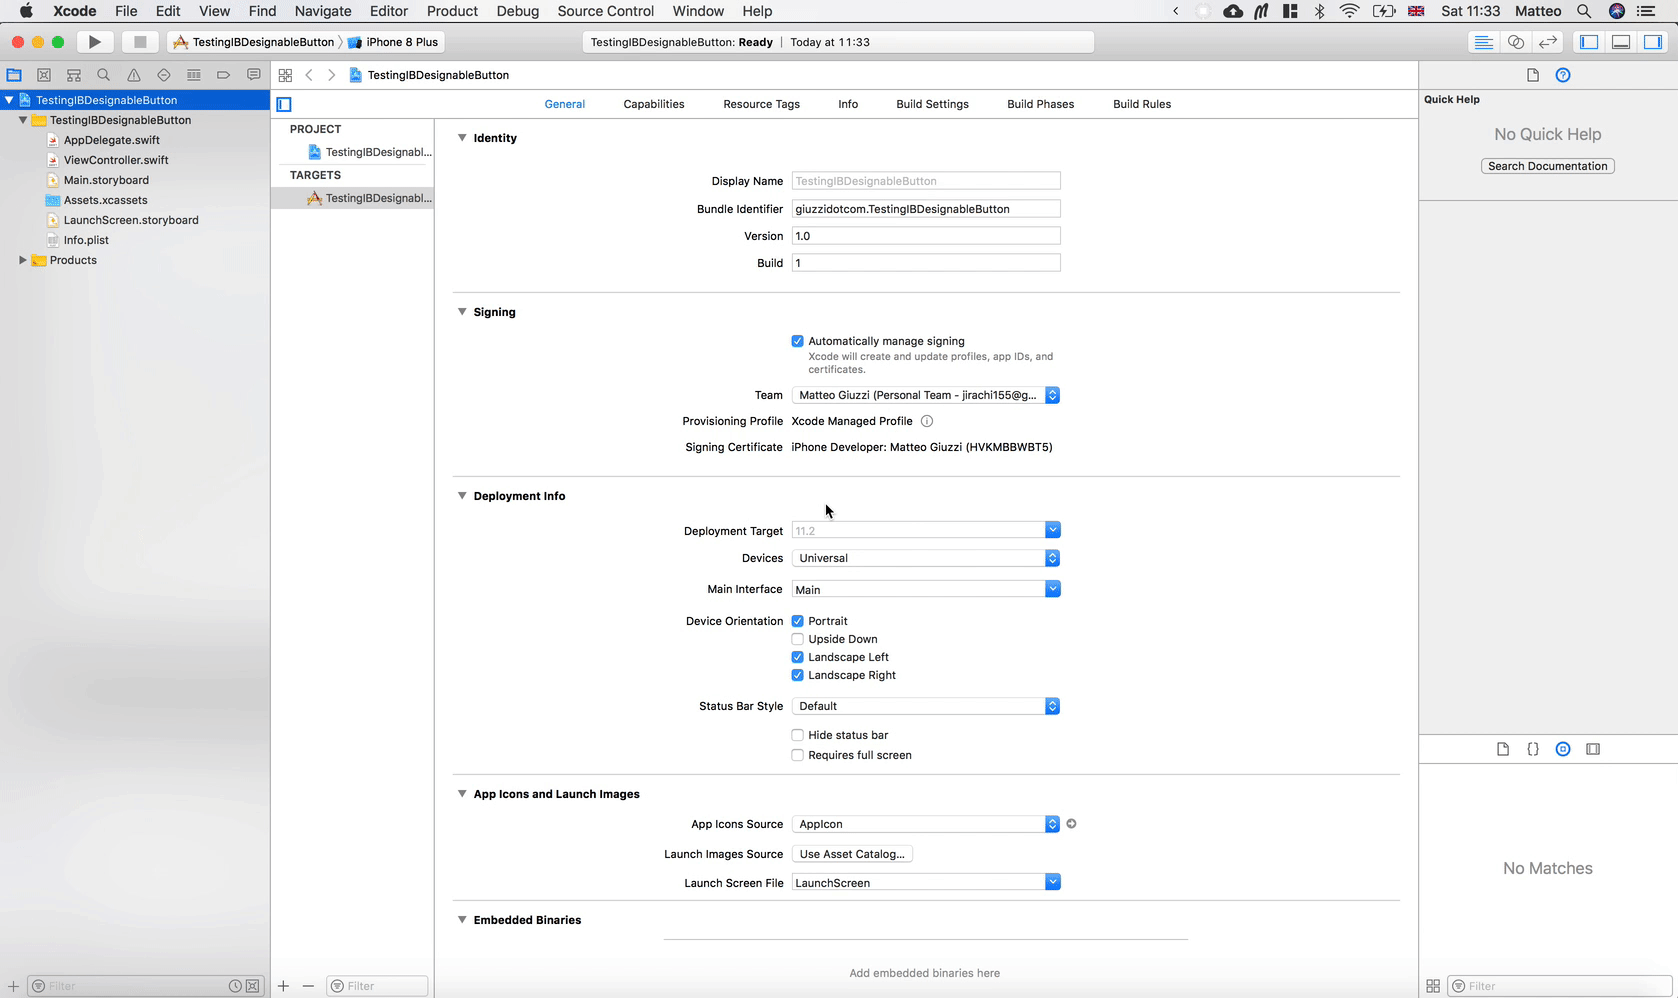Select ViewController.swift in navigator
This screenshot has width=1678, height=998.
tap(116, 160)
